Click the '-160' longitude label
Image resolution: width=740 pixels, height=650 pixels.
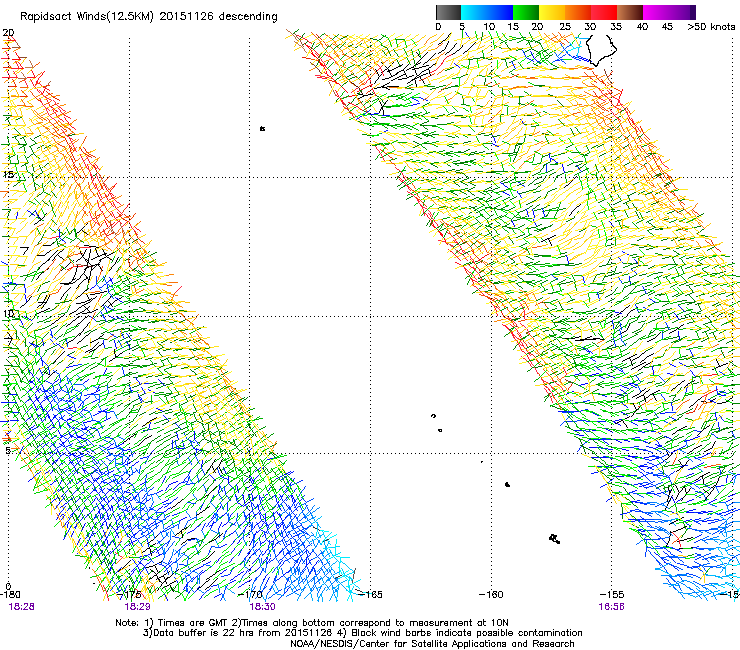[x=491, y=594]
